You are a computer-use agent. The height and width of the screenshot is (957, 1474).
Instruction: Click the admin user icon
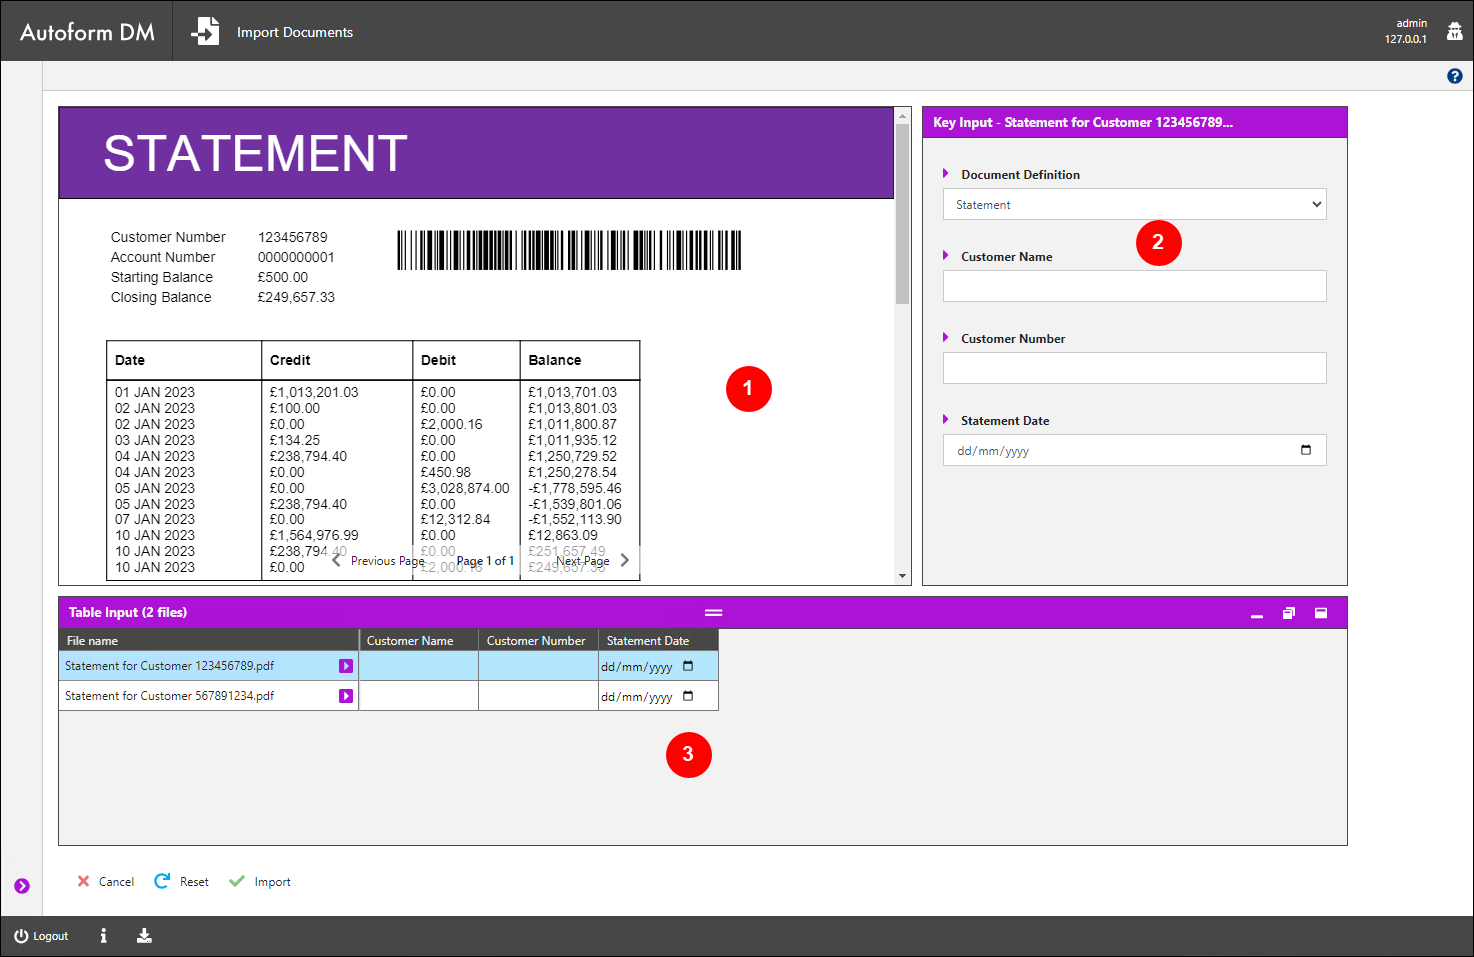[1455, 31]
